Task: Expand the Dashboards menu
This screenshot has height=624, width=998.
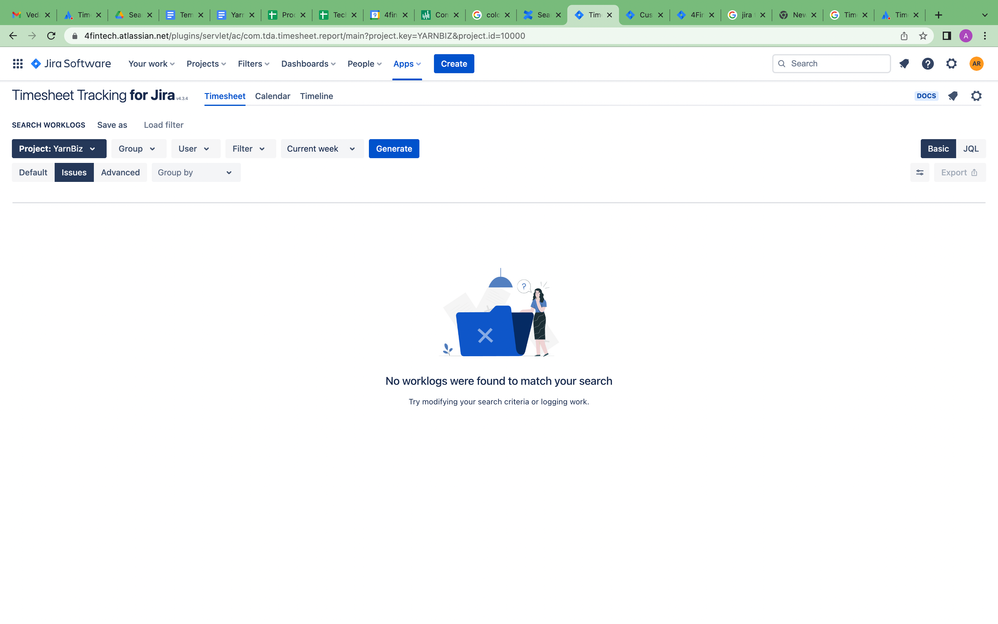Action: pyautogui.click(x=308, y=64)
